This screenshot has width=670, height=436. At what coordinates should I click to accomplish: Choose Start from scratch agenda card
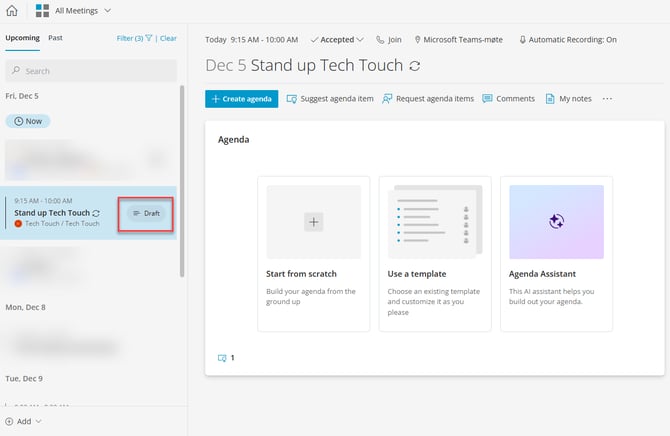313,253
